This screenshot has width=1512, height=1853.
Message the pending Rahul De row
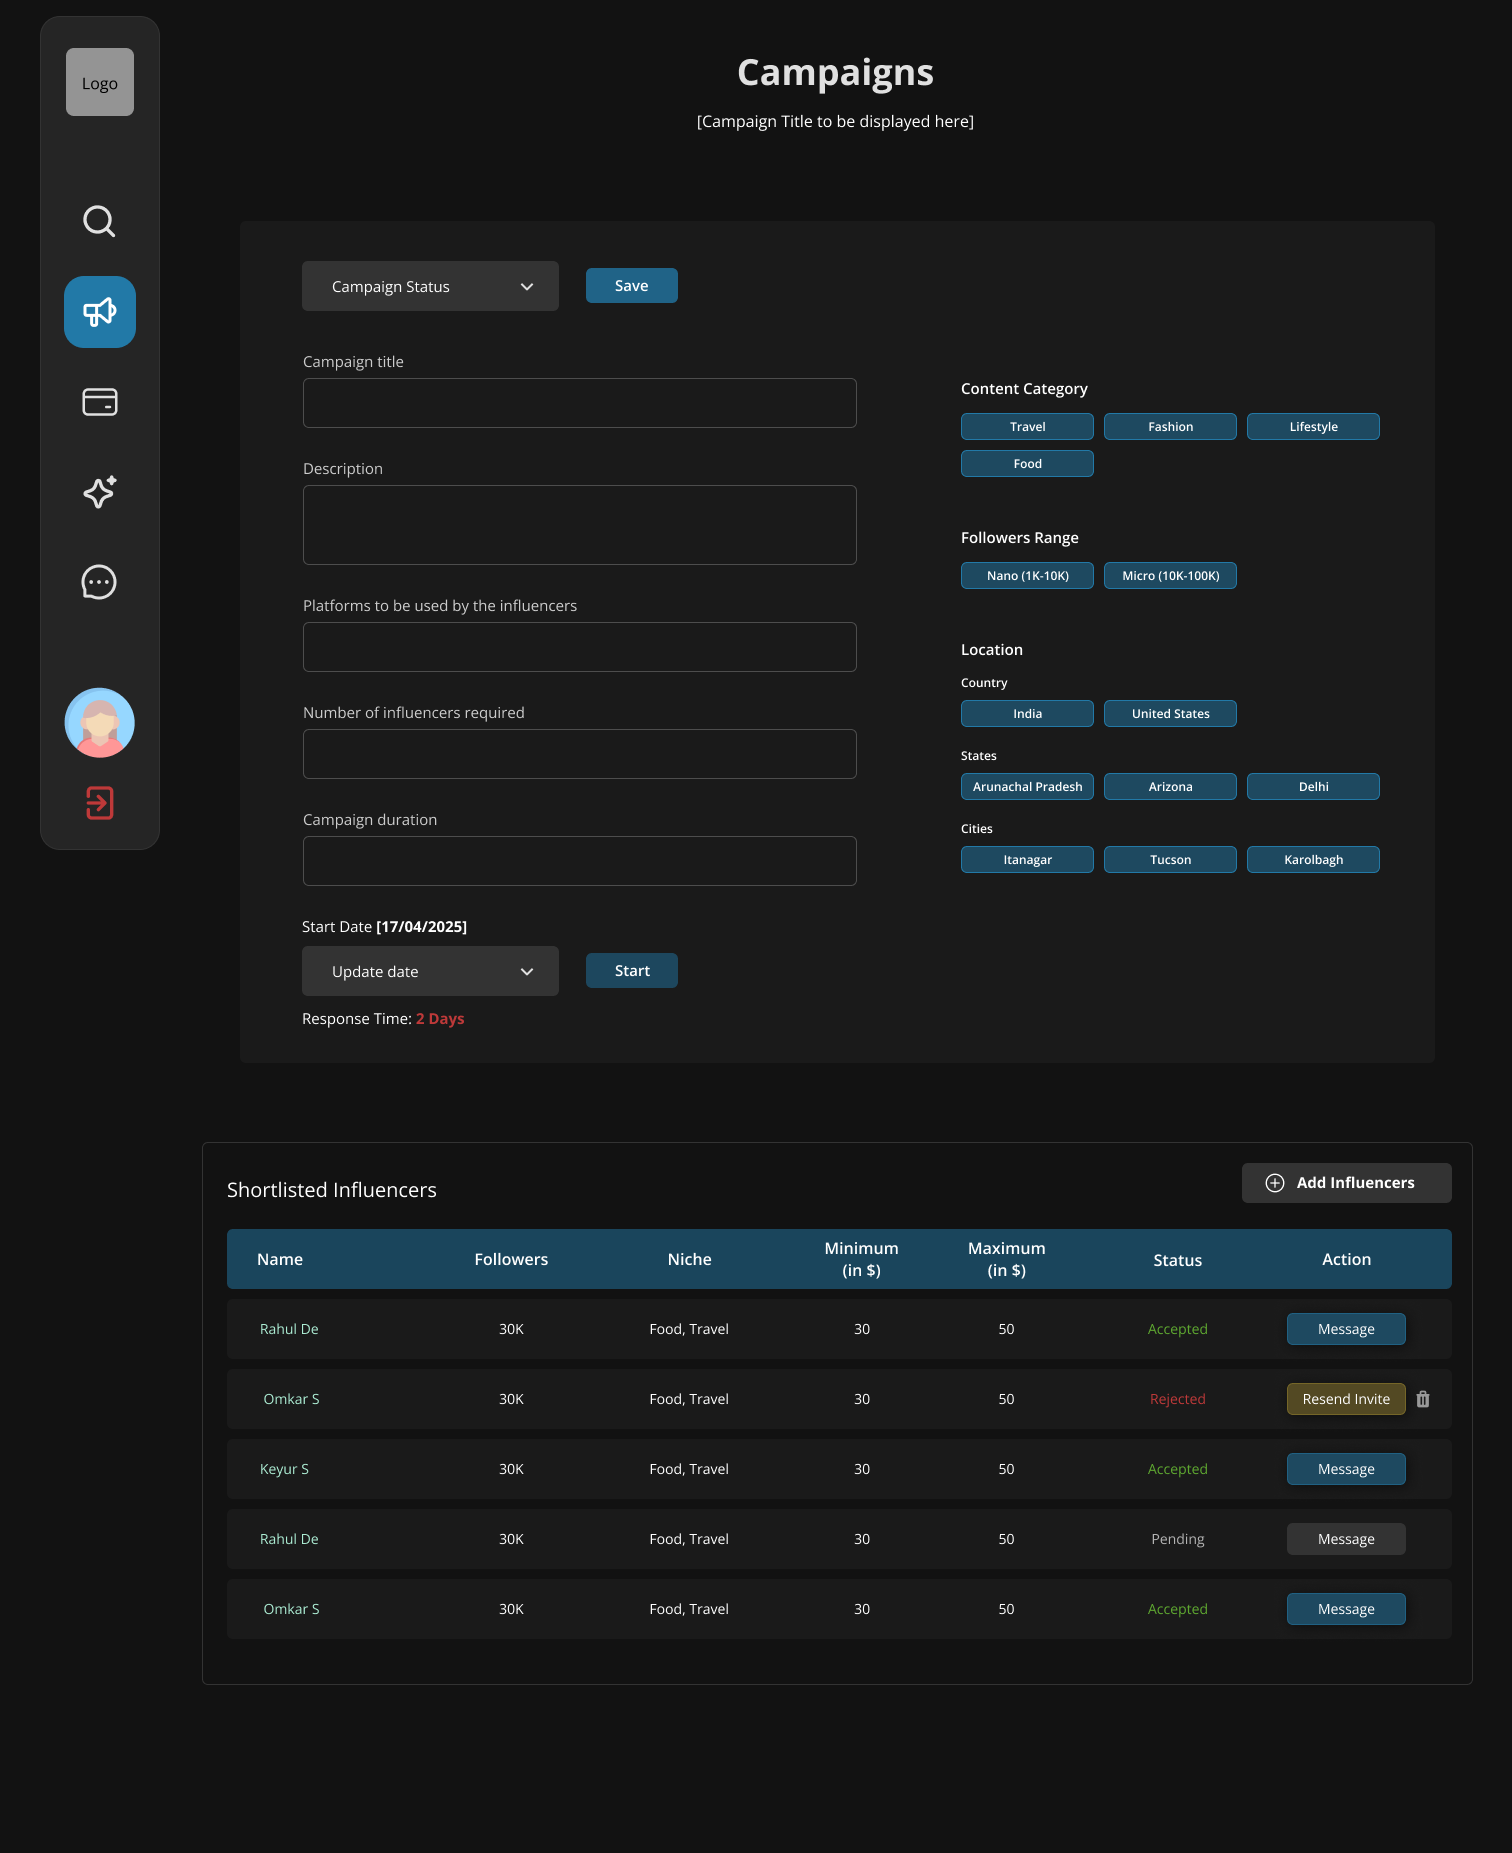(x=1346, y=1539)
